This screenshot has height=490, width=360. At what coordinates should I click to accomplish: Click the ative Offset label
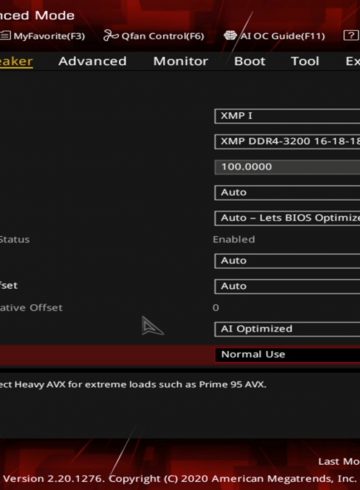pyautogui.click(x=31, y=307)
